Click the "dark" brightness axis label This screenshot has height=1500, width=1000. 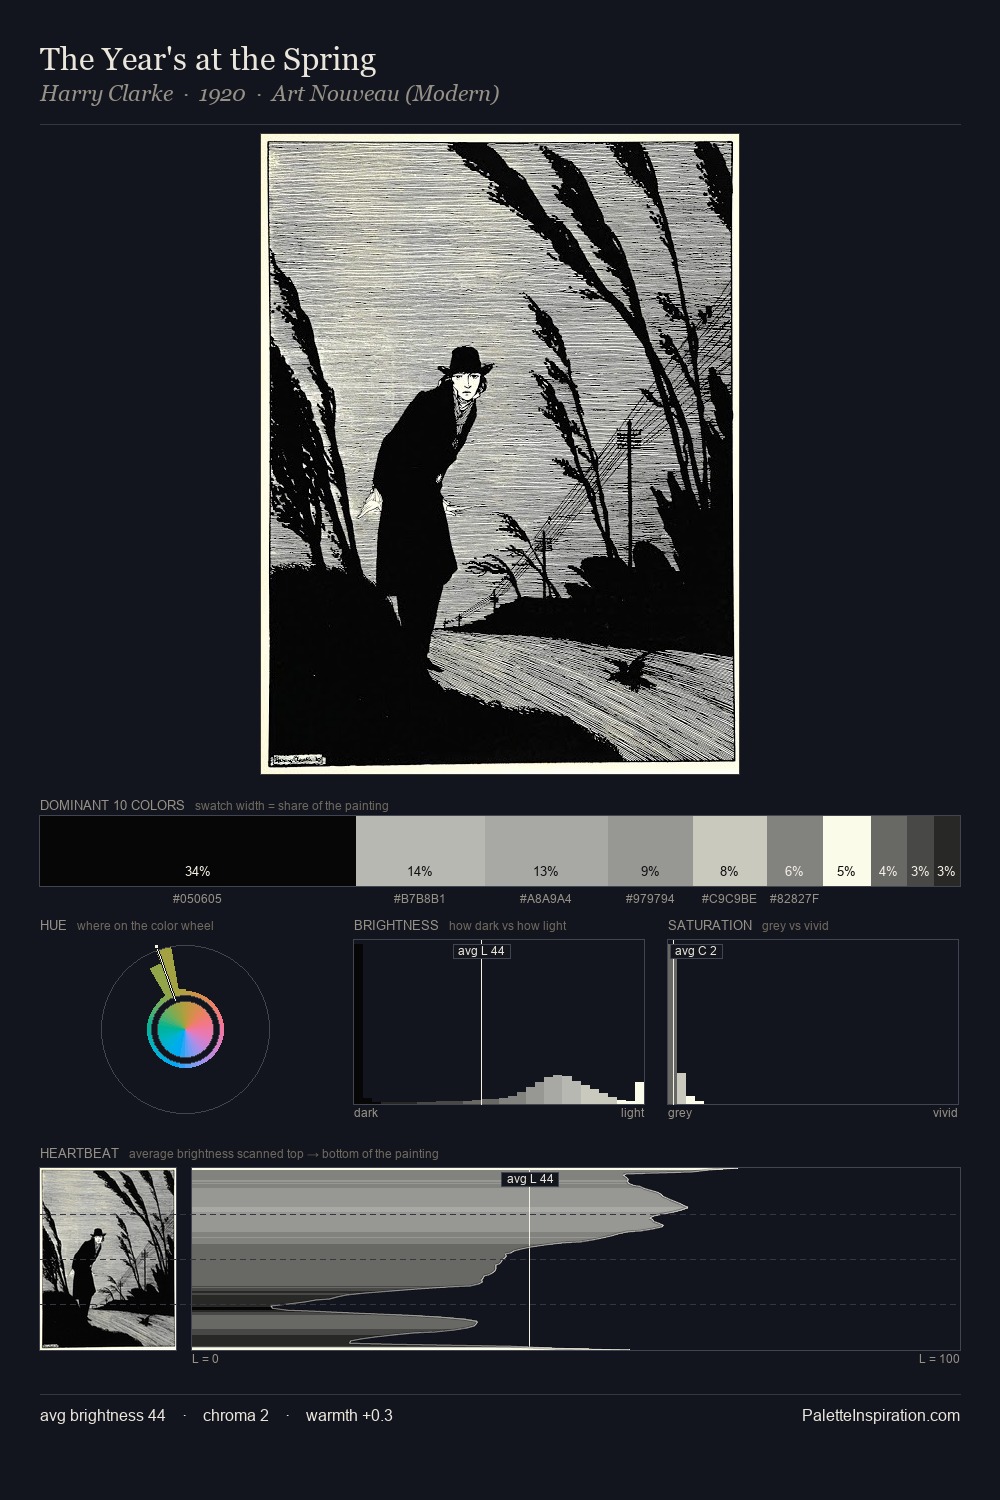pos(366,1113)
